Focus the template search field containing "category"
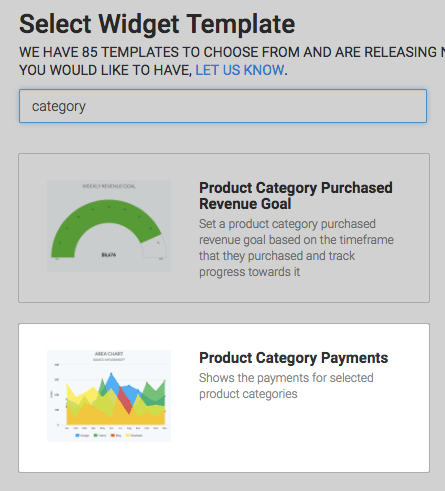Viewport: 445px width, 491px height. click(223, 106)
